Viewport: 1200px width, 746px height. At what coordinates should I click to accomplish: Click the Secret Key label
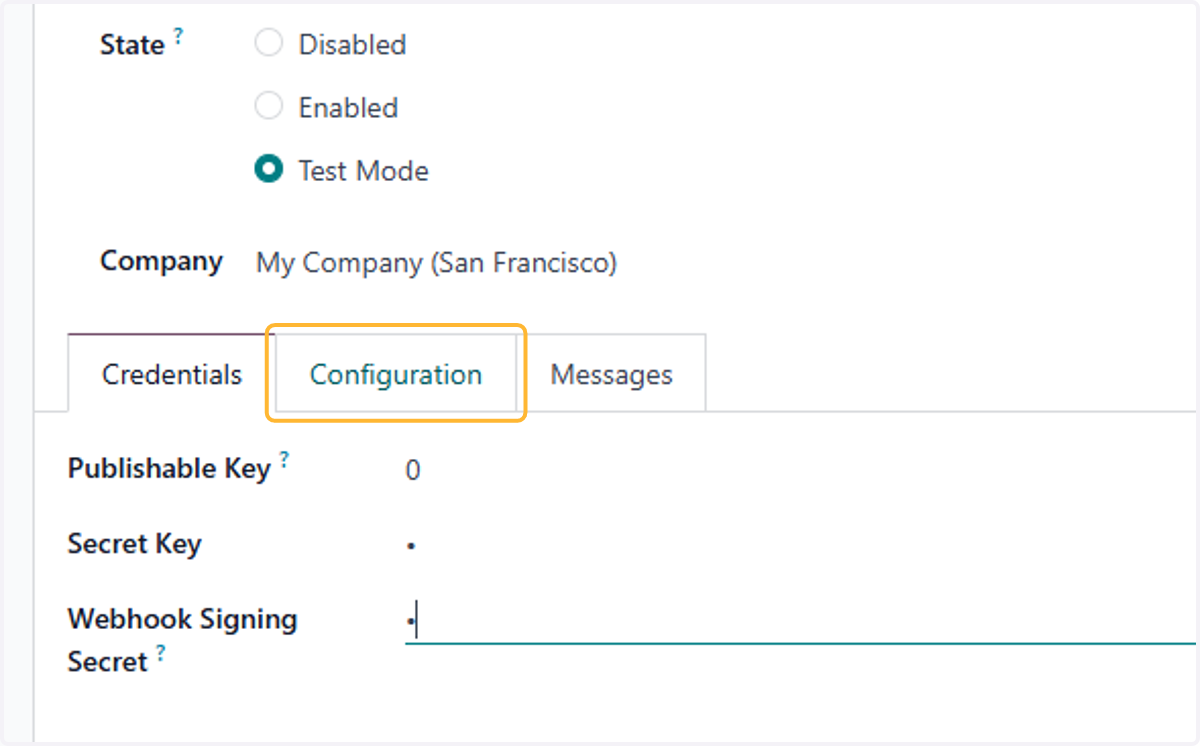134,544
